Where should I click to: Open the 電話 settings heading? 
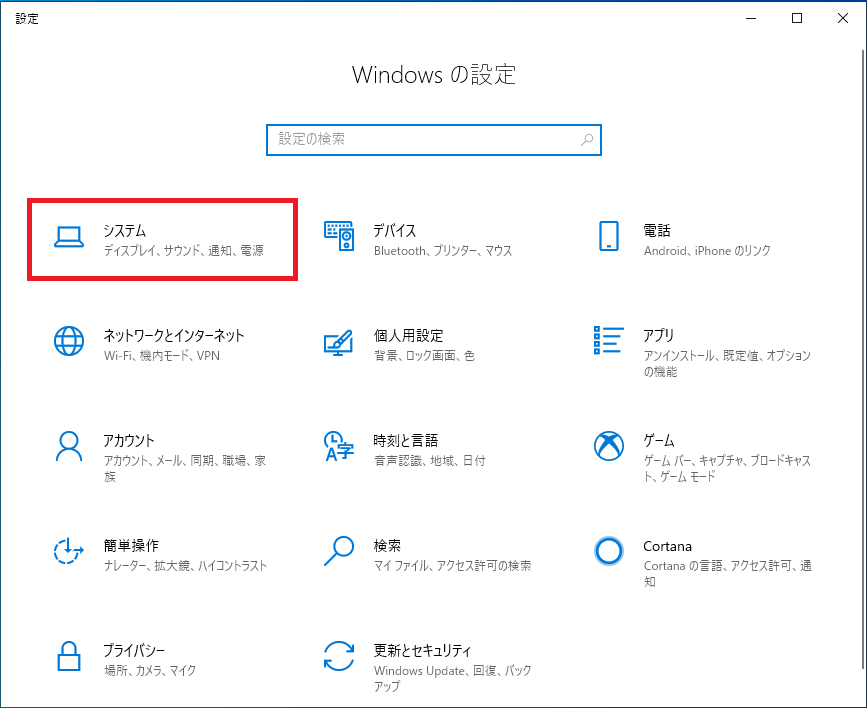(x=657, y=231)
